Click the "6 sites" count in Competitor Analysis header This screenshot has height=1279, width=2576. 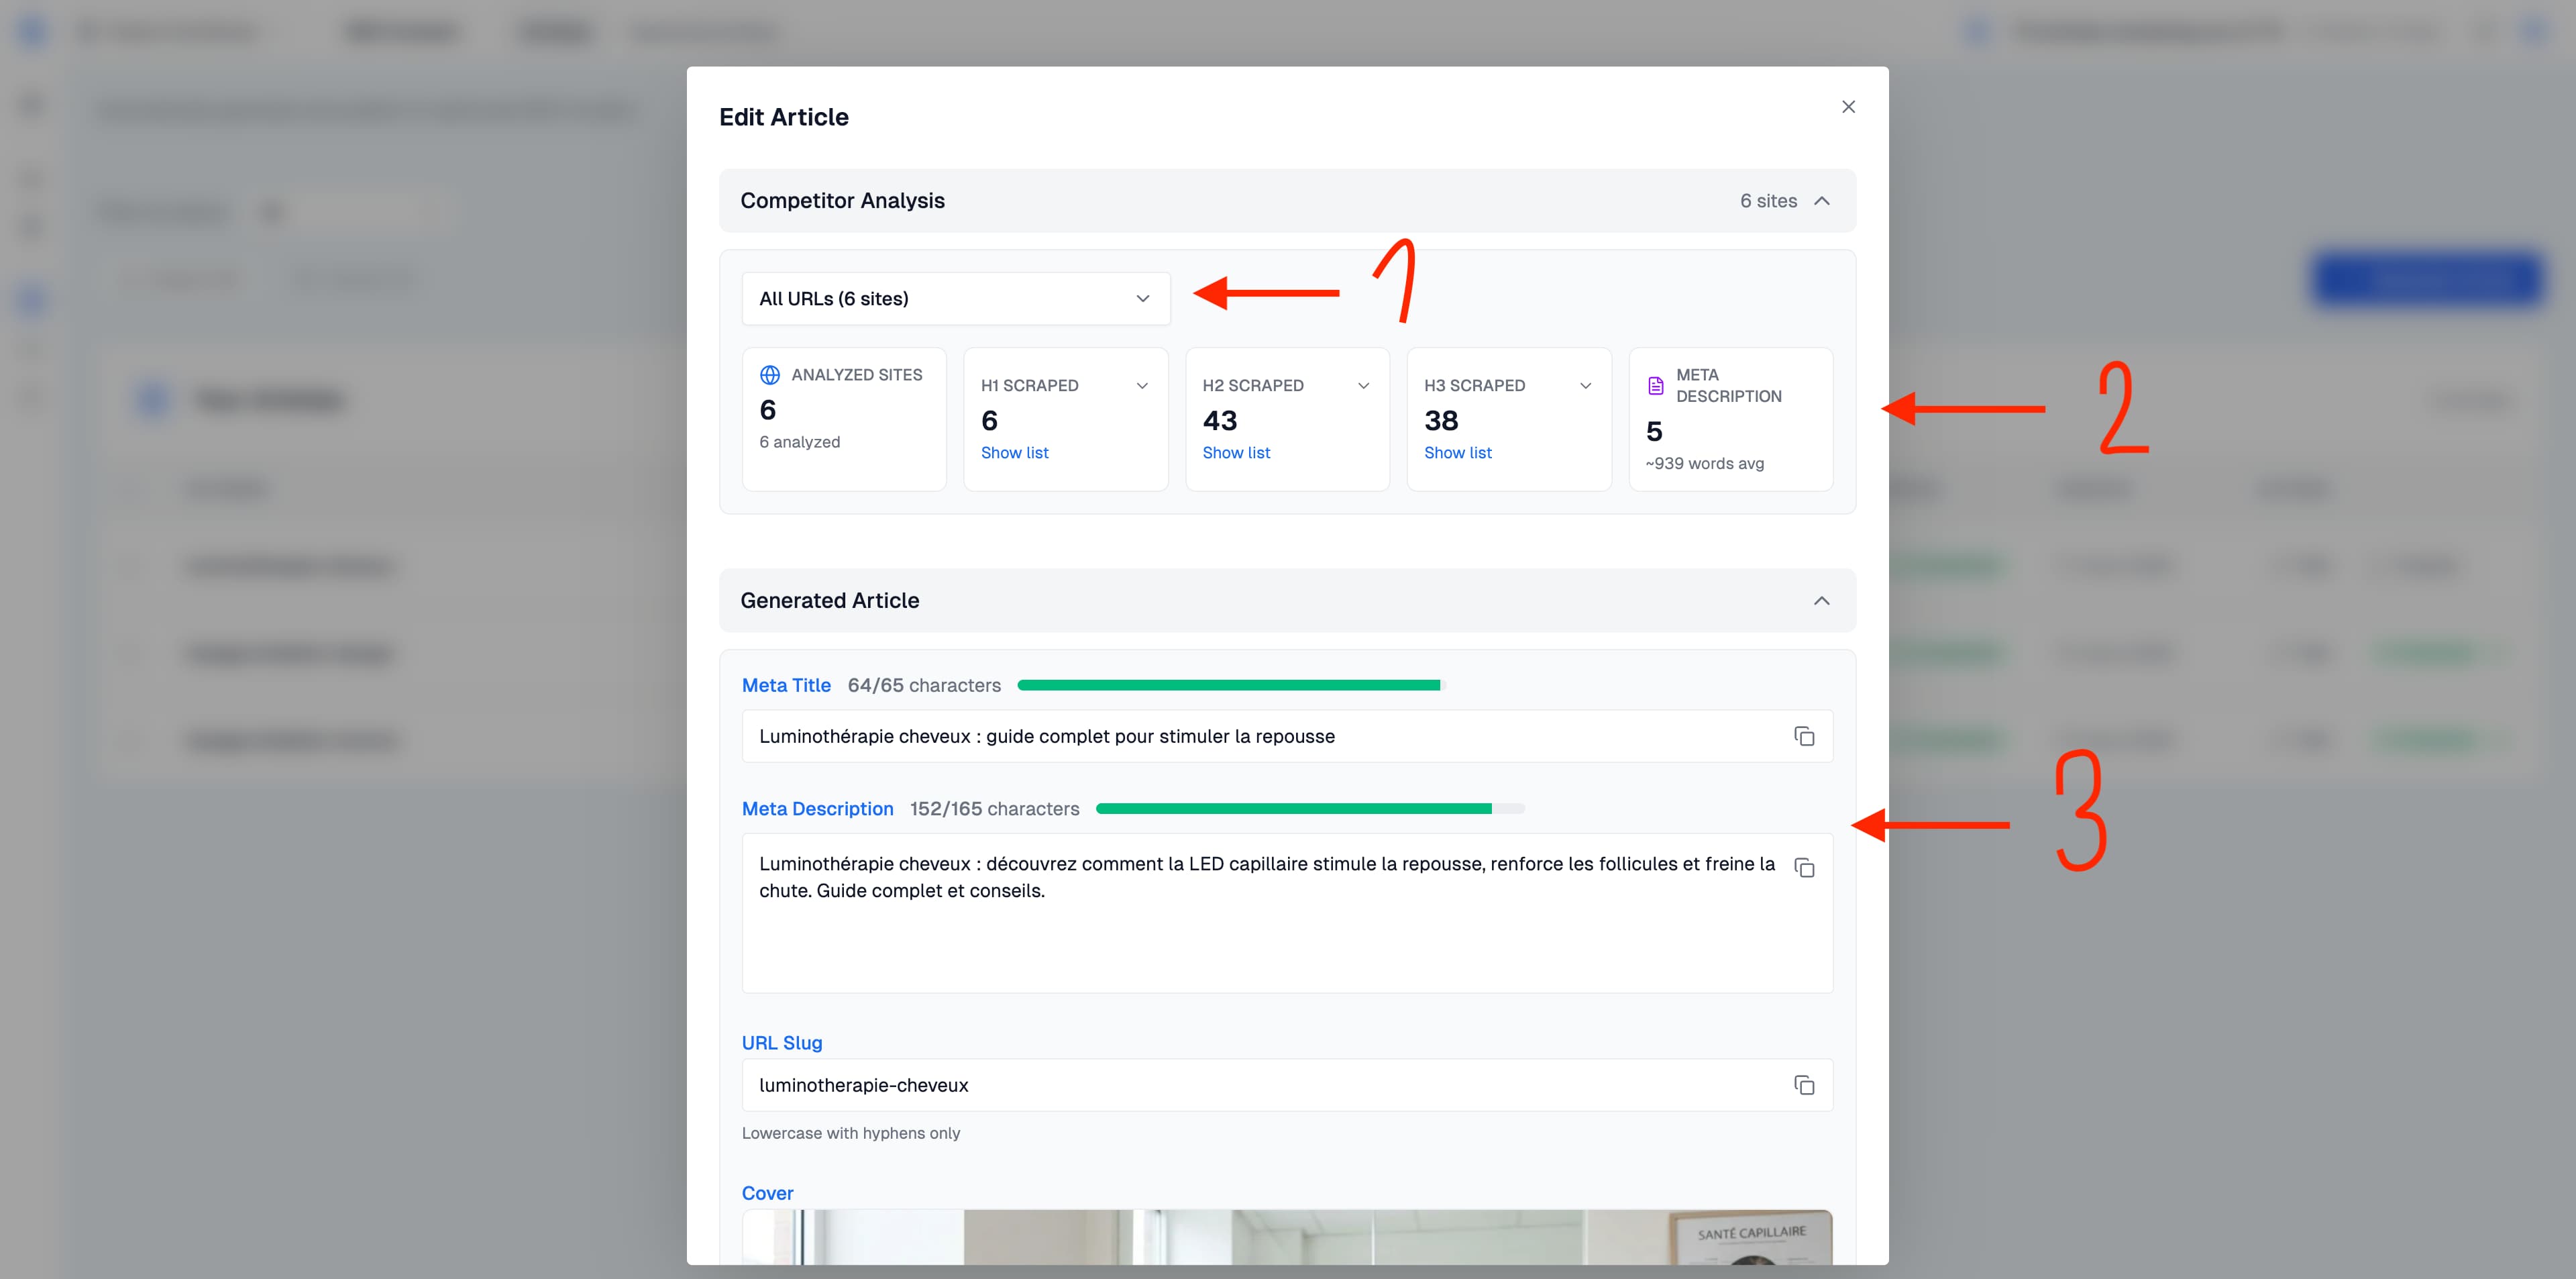pyautogui.click(x=1768, y=201)
